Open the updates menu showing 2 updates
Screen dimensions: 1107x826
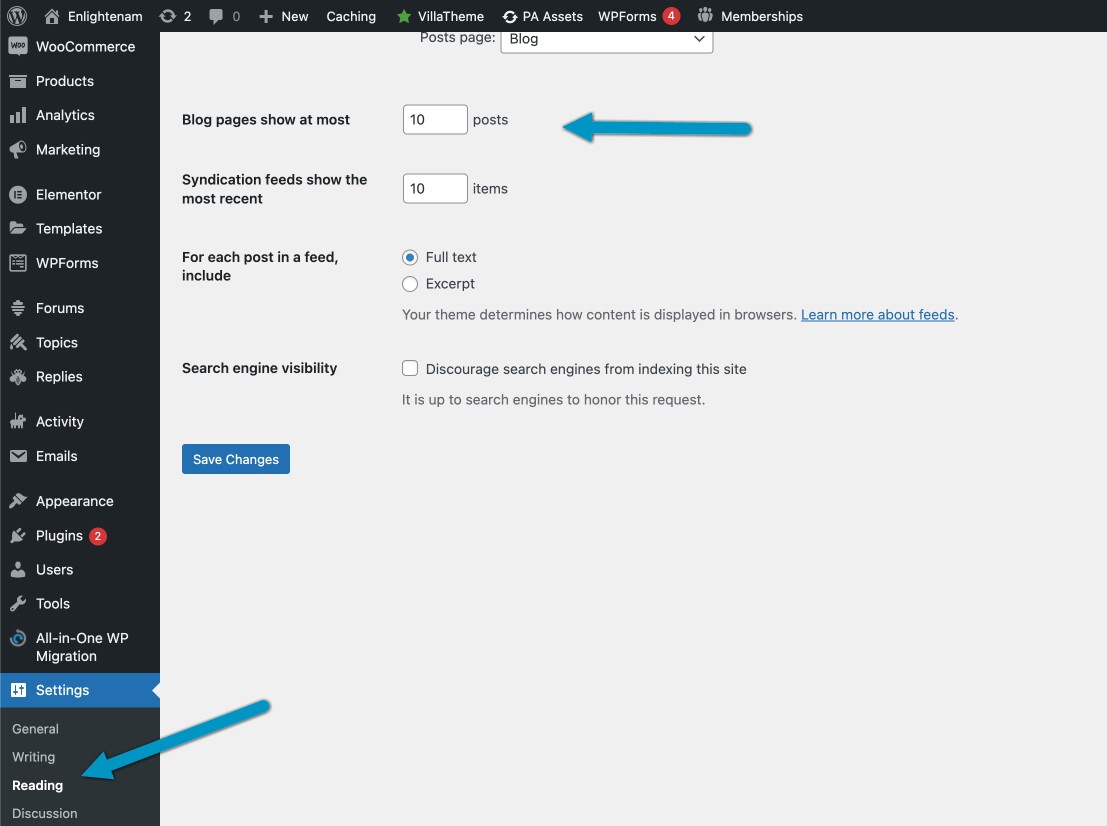(x=172, y=15)
